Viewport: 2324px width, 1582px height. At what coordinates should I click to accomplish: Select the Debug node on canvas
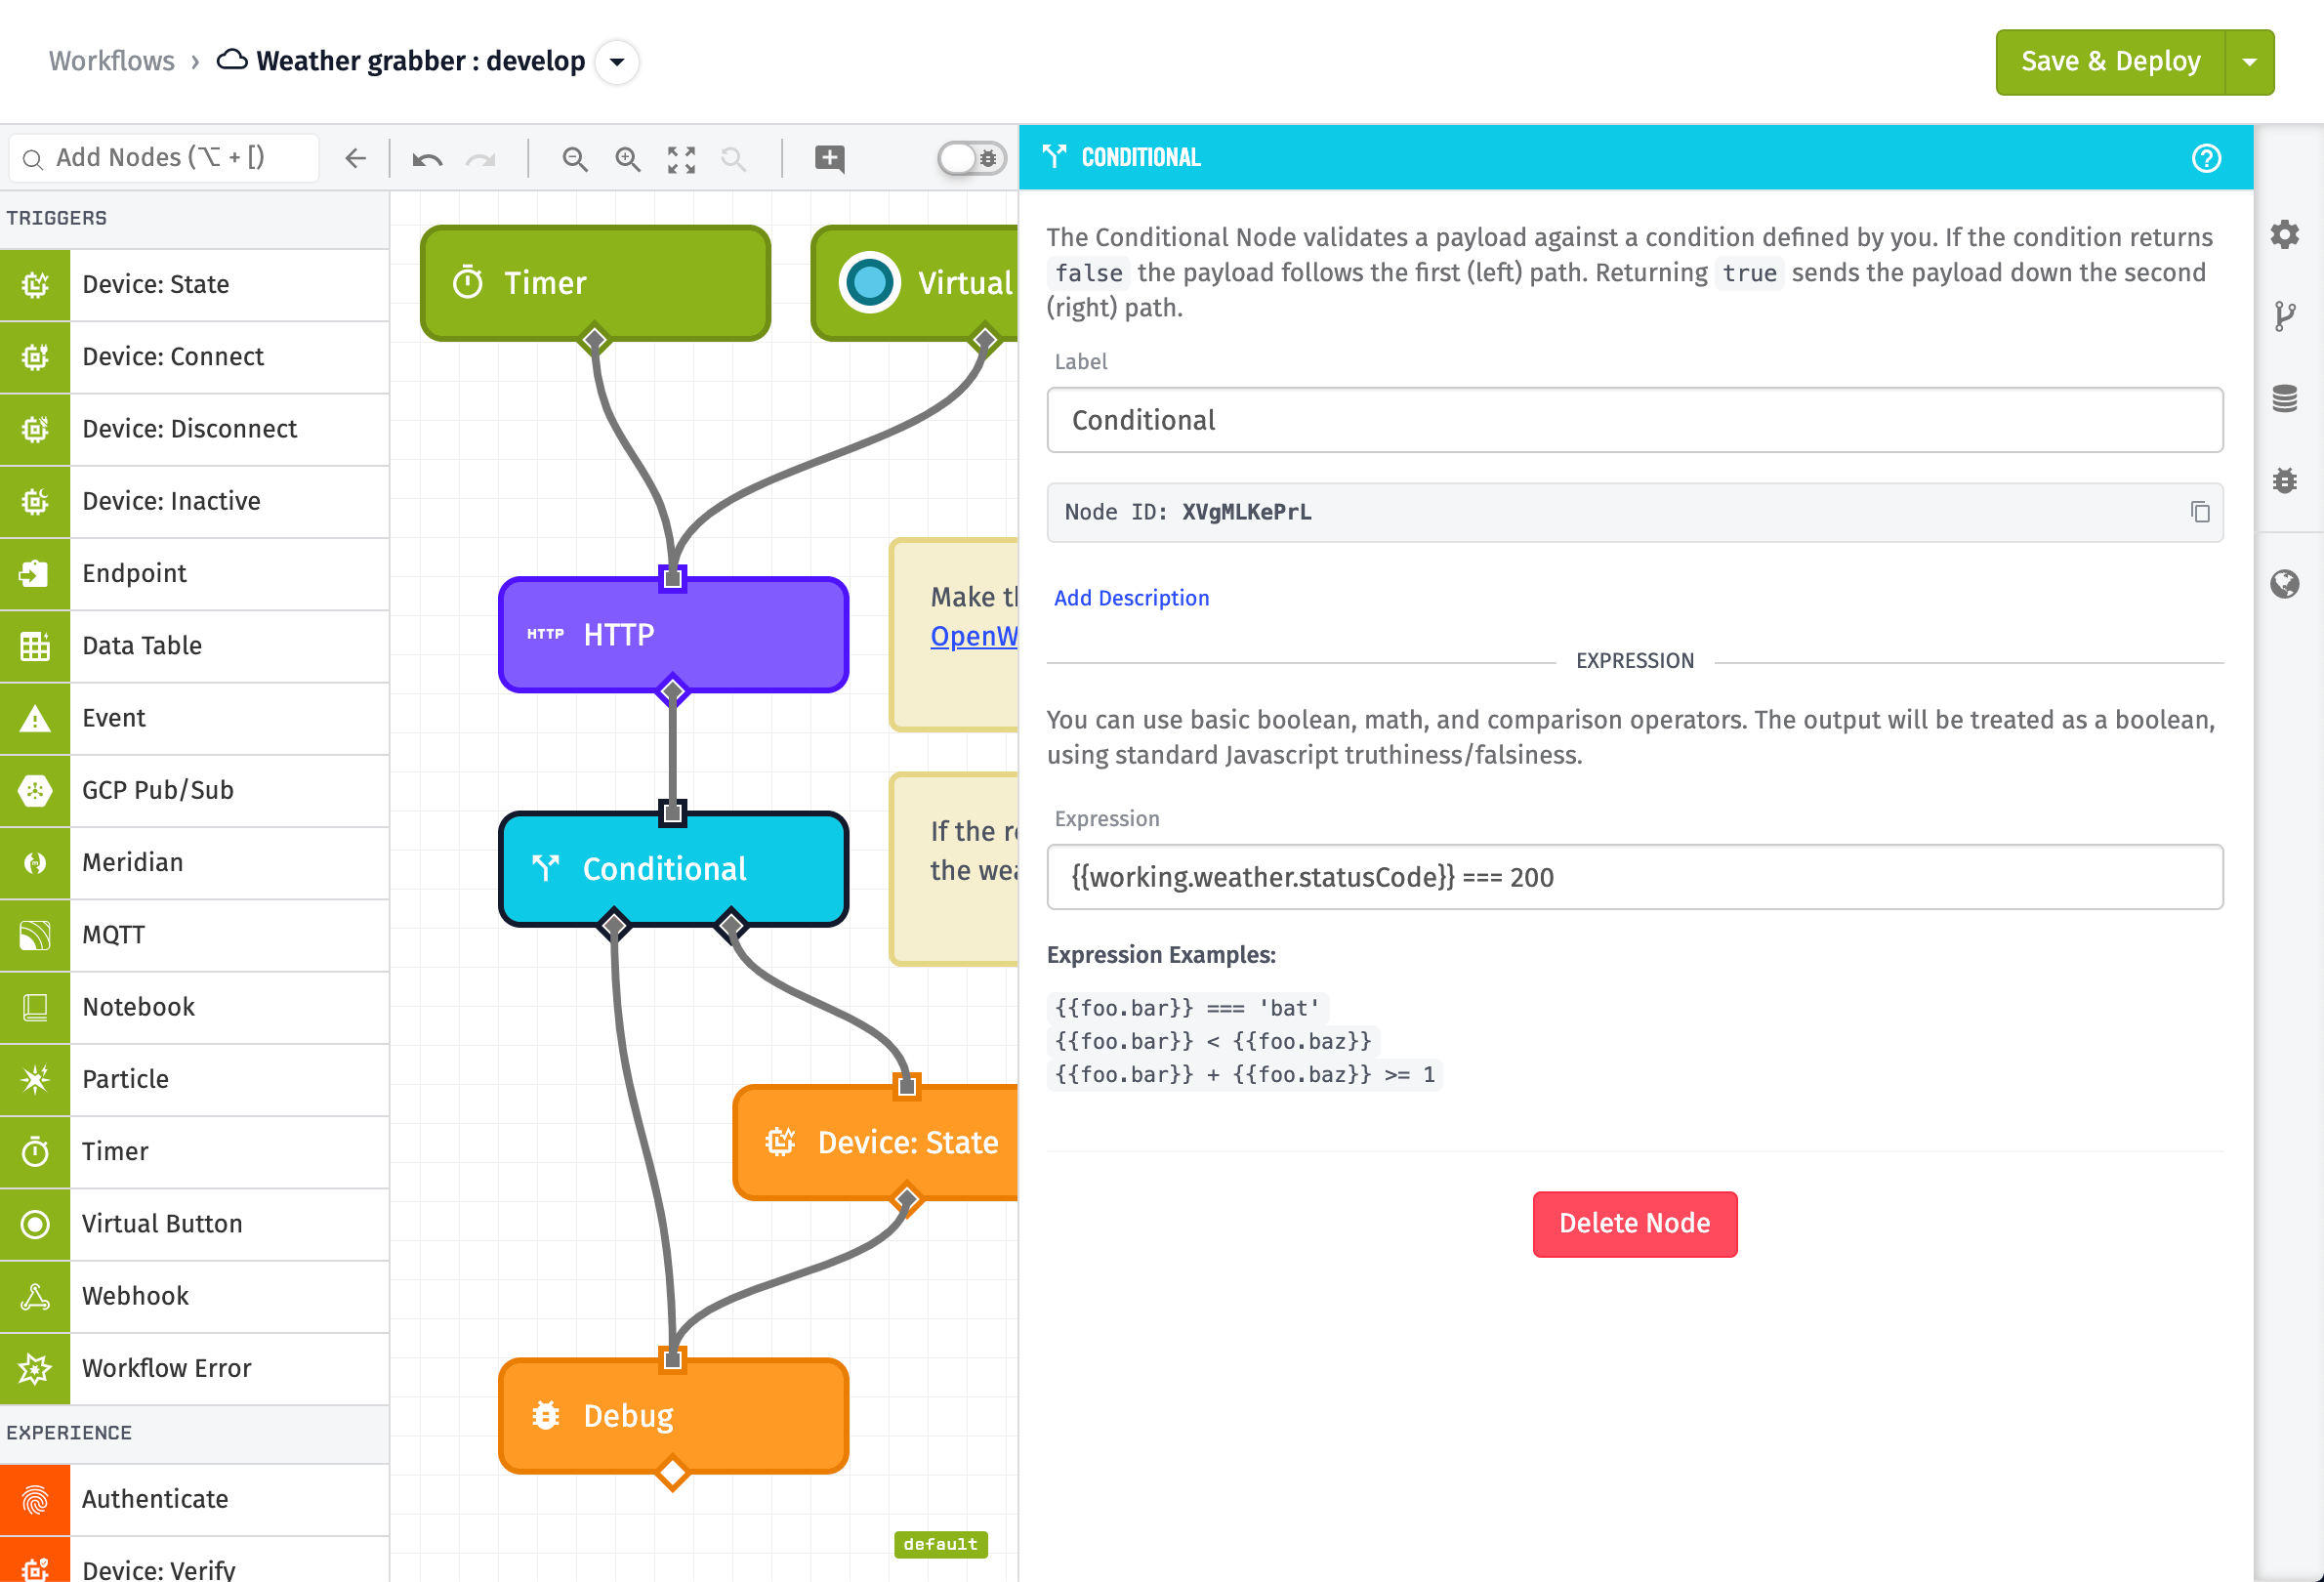673,1416
